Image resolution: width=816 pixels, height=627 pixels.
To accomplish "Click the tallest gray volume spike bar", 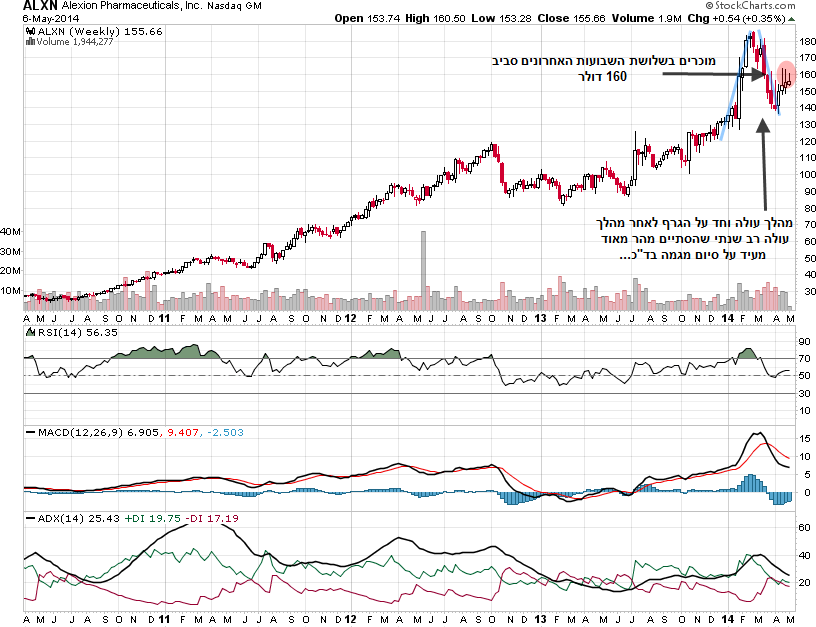I will pos(423,271).
